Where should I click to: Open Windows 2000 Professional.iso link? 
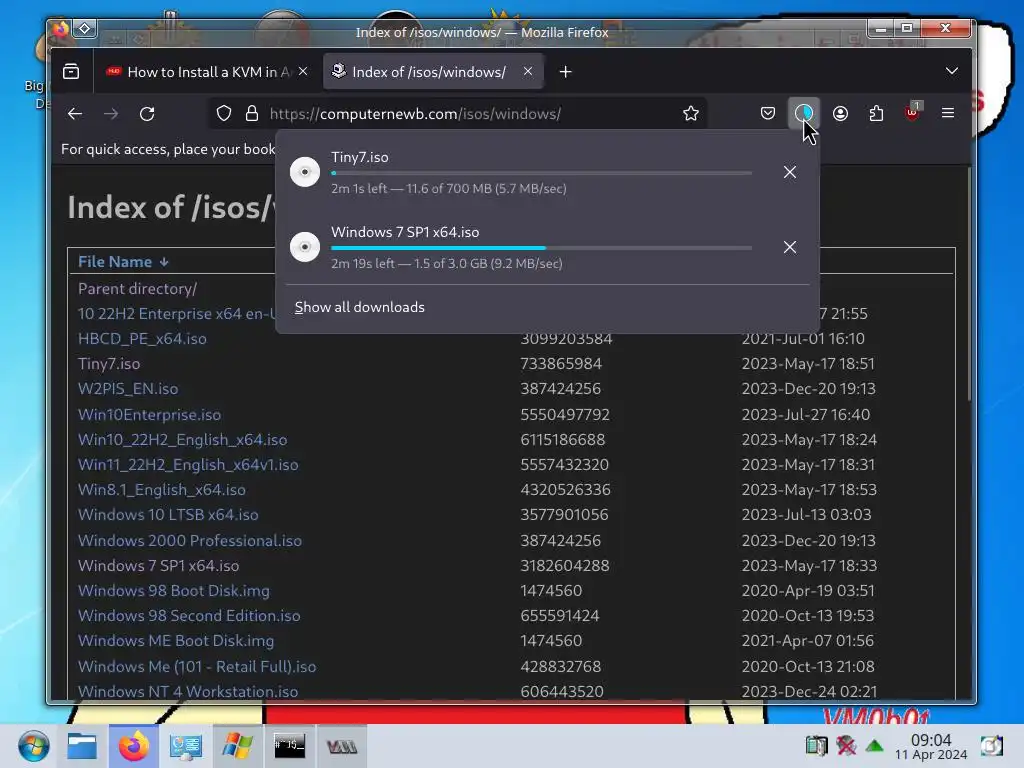point(189,541)
